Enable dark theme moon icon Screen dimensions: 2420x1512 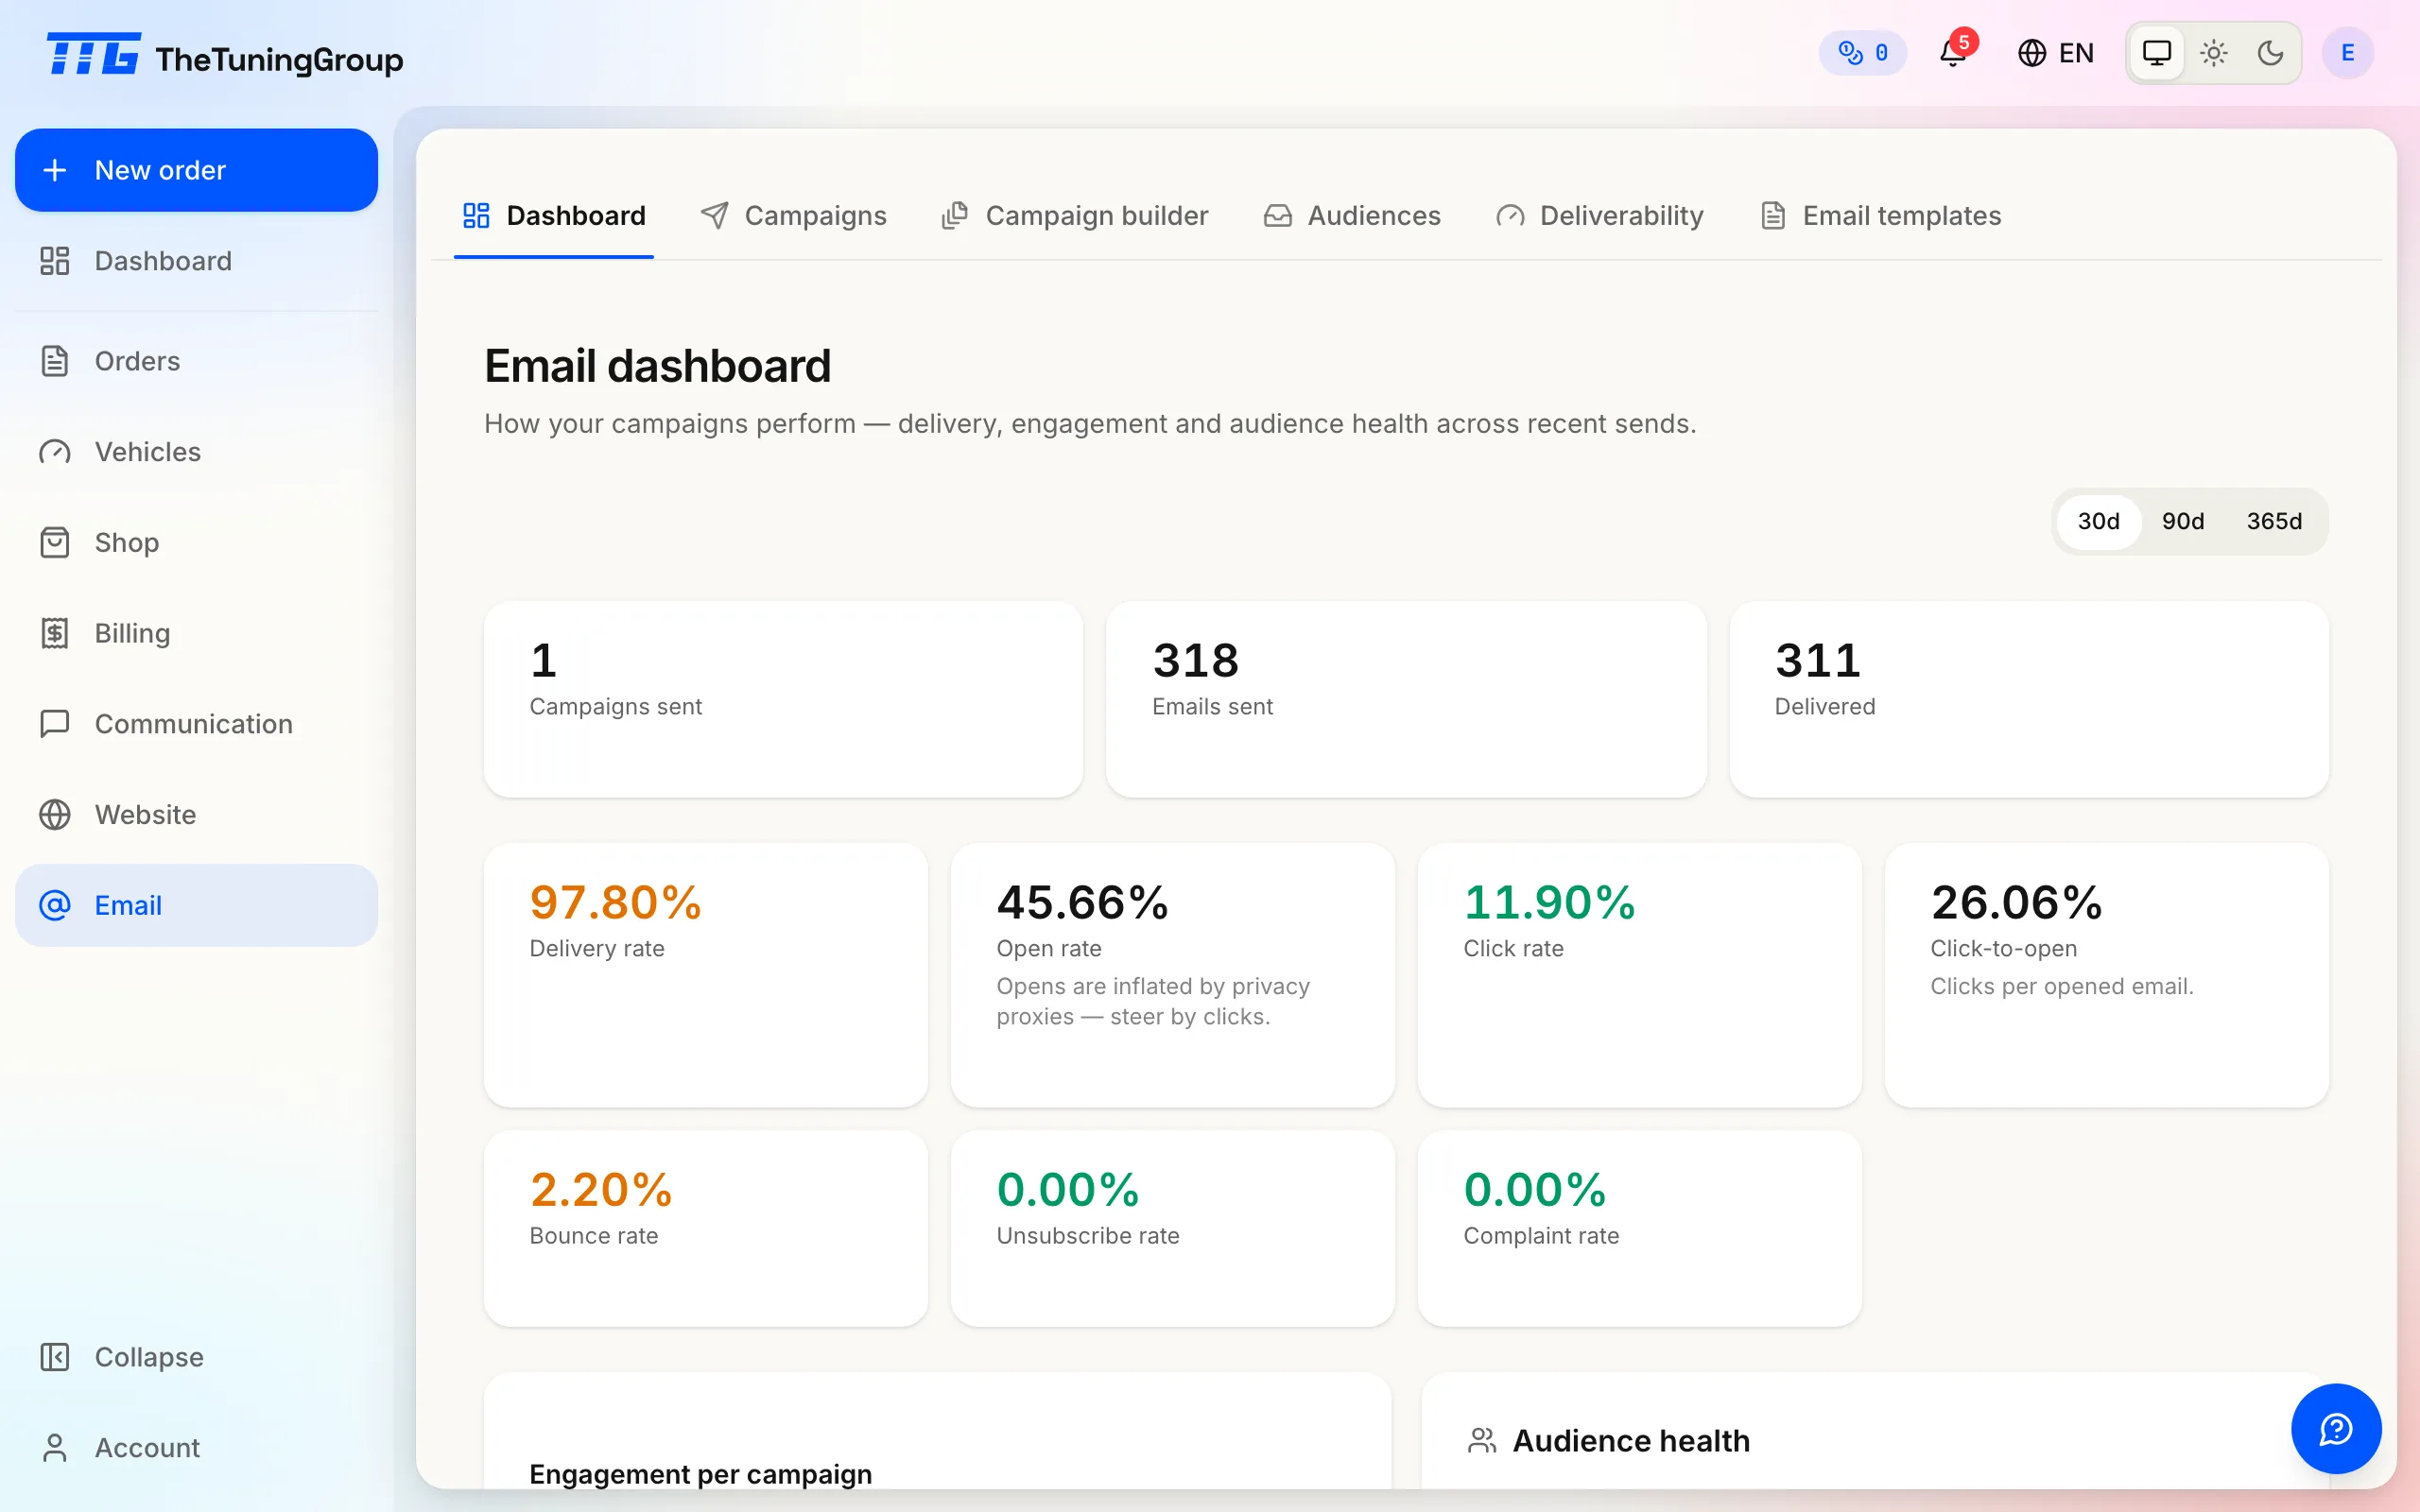point(2270,53)
